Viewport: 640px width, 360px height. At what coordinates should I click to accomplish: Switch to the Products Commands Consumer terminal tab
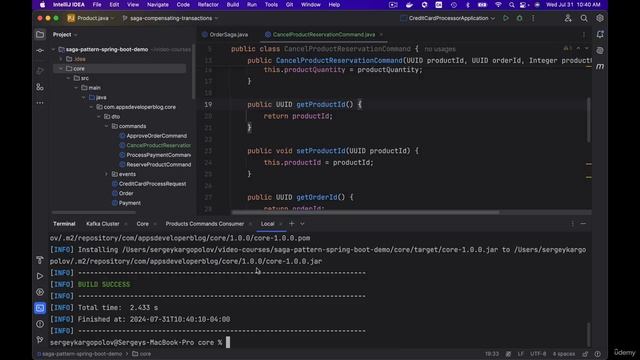(x=204, y=224)
